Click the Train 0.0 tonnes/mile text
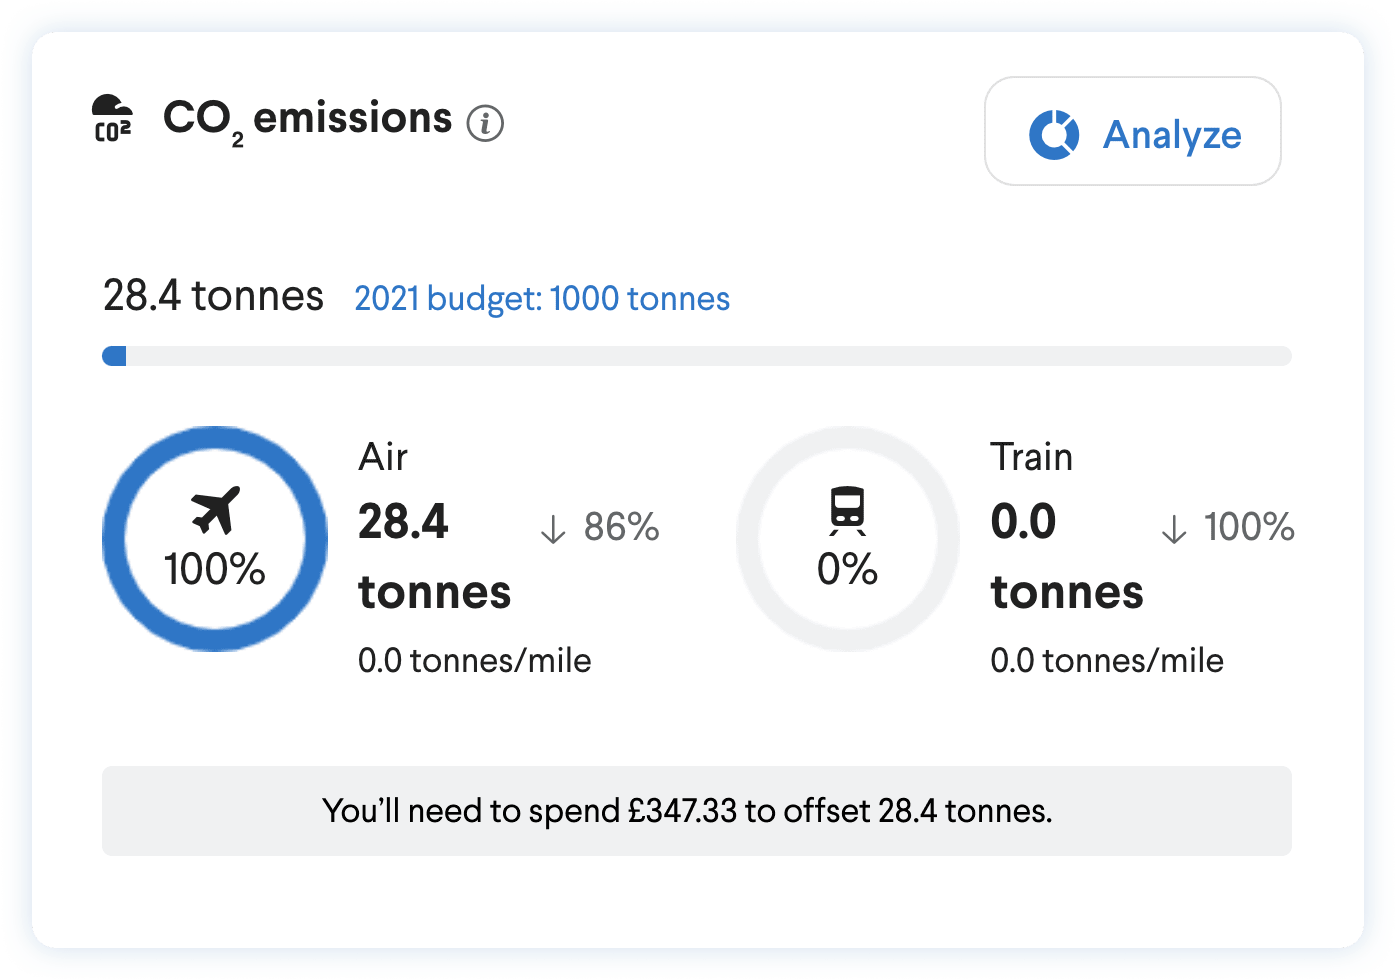Viewport: 1396px width, 980px height. coord(1107,661)
